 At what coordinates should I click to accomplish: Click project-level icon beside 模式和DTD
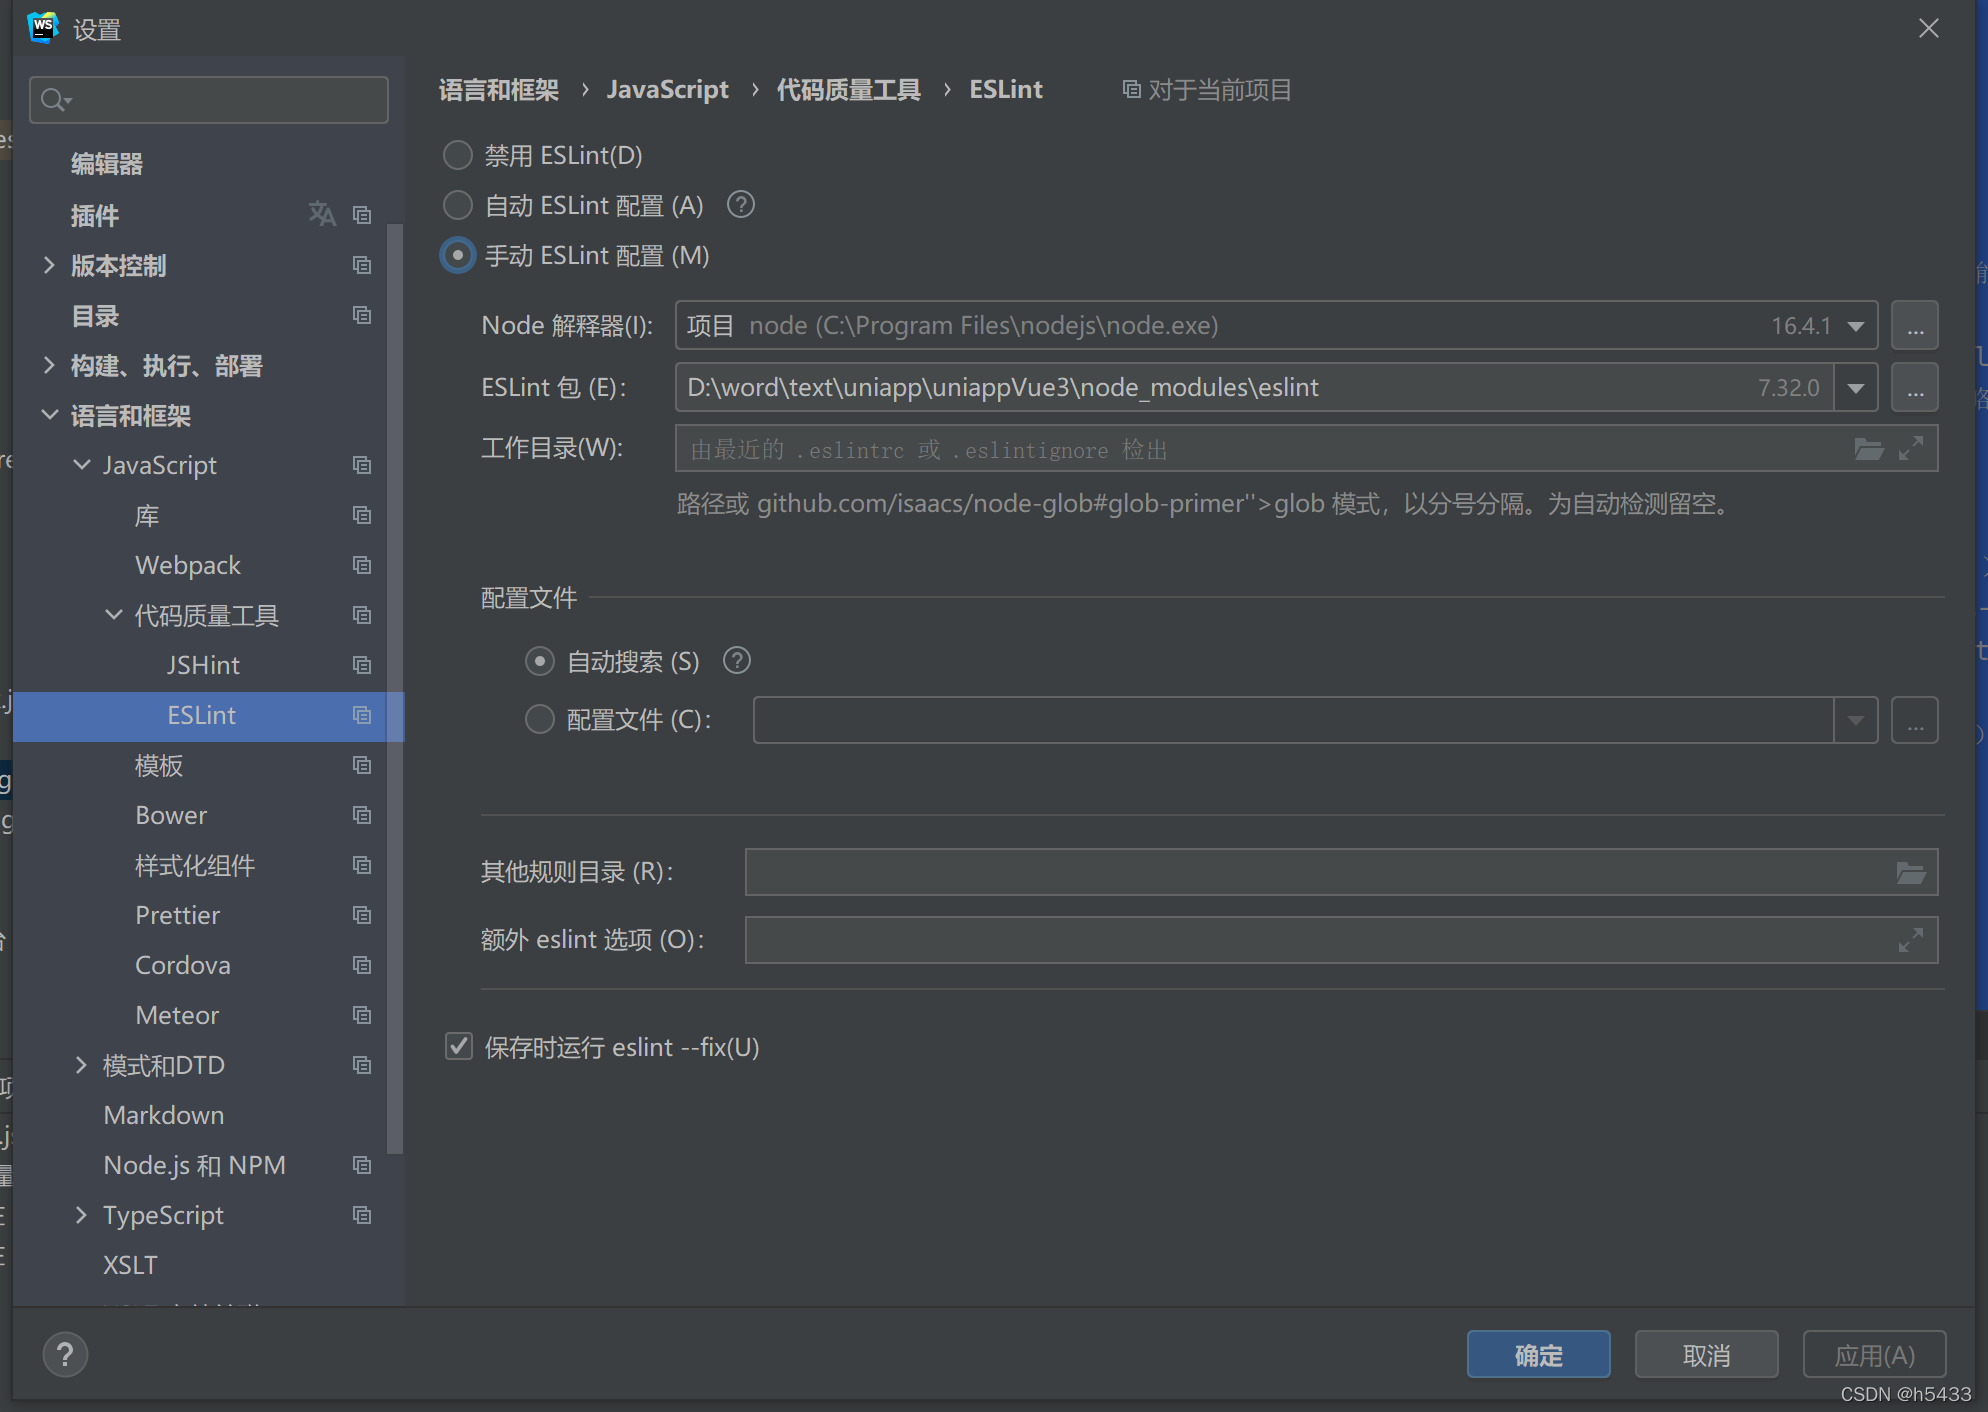click(x=362, y=1065)
